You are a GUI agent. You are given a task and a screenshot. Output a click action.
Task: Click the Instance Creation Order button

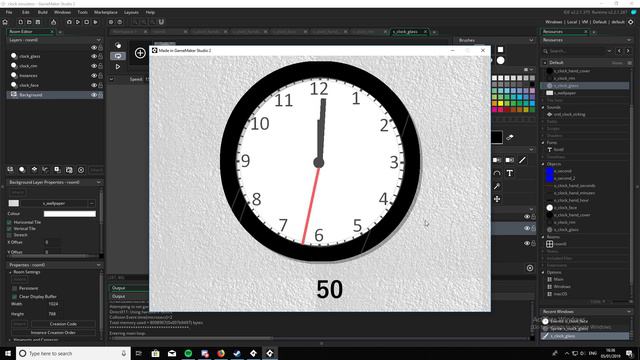[53, 333]
